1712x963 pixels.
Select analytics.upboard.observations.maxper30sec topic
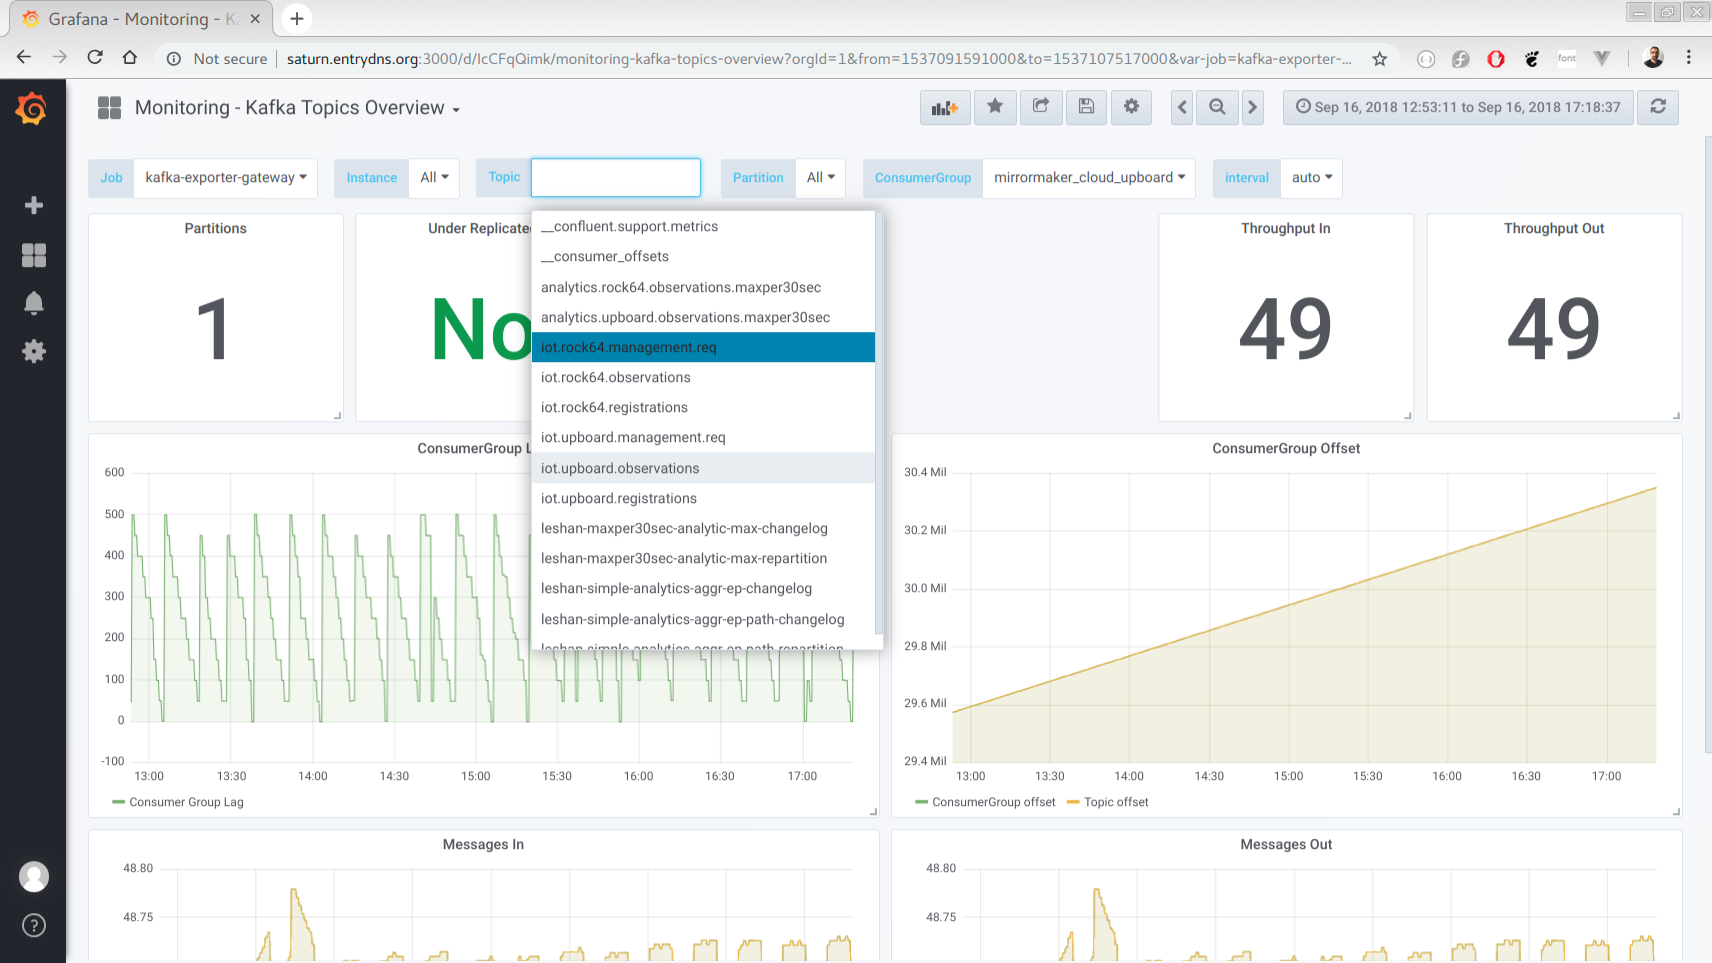click(703, 317)
